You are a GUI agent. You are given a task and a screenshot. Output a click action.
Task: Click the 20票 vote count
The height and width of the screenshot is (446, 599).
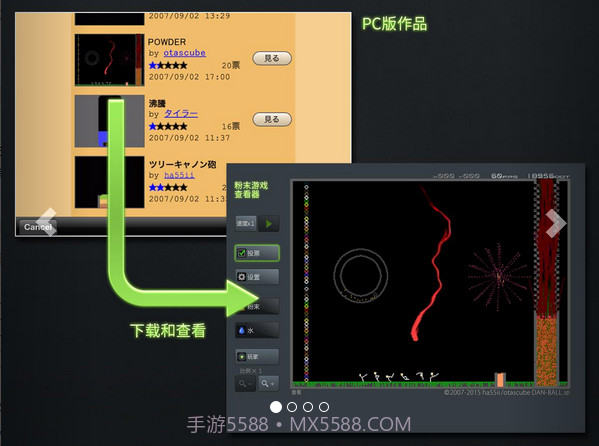231,65
